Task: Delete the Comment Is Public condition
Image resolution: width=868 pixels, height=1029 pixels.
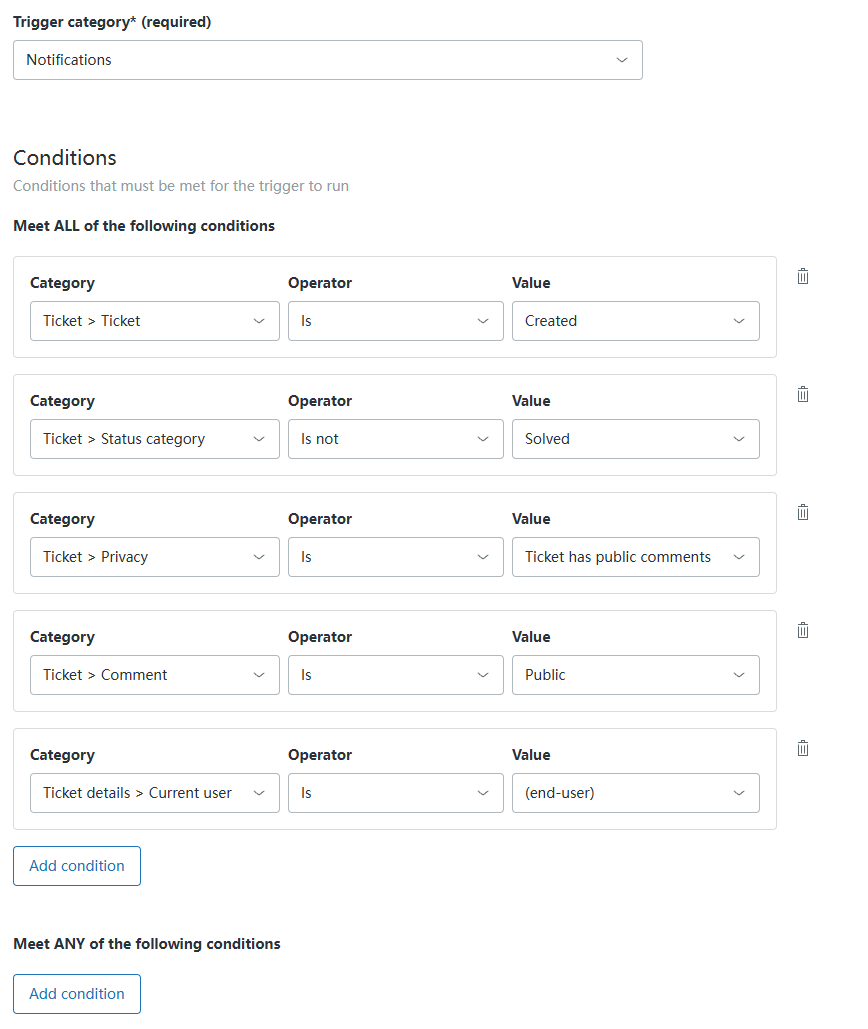Action: tap(803, 631)
